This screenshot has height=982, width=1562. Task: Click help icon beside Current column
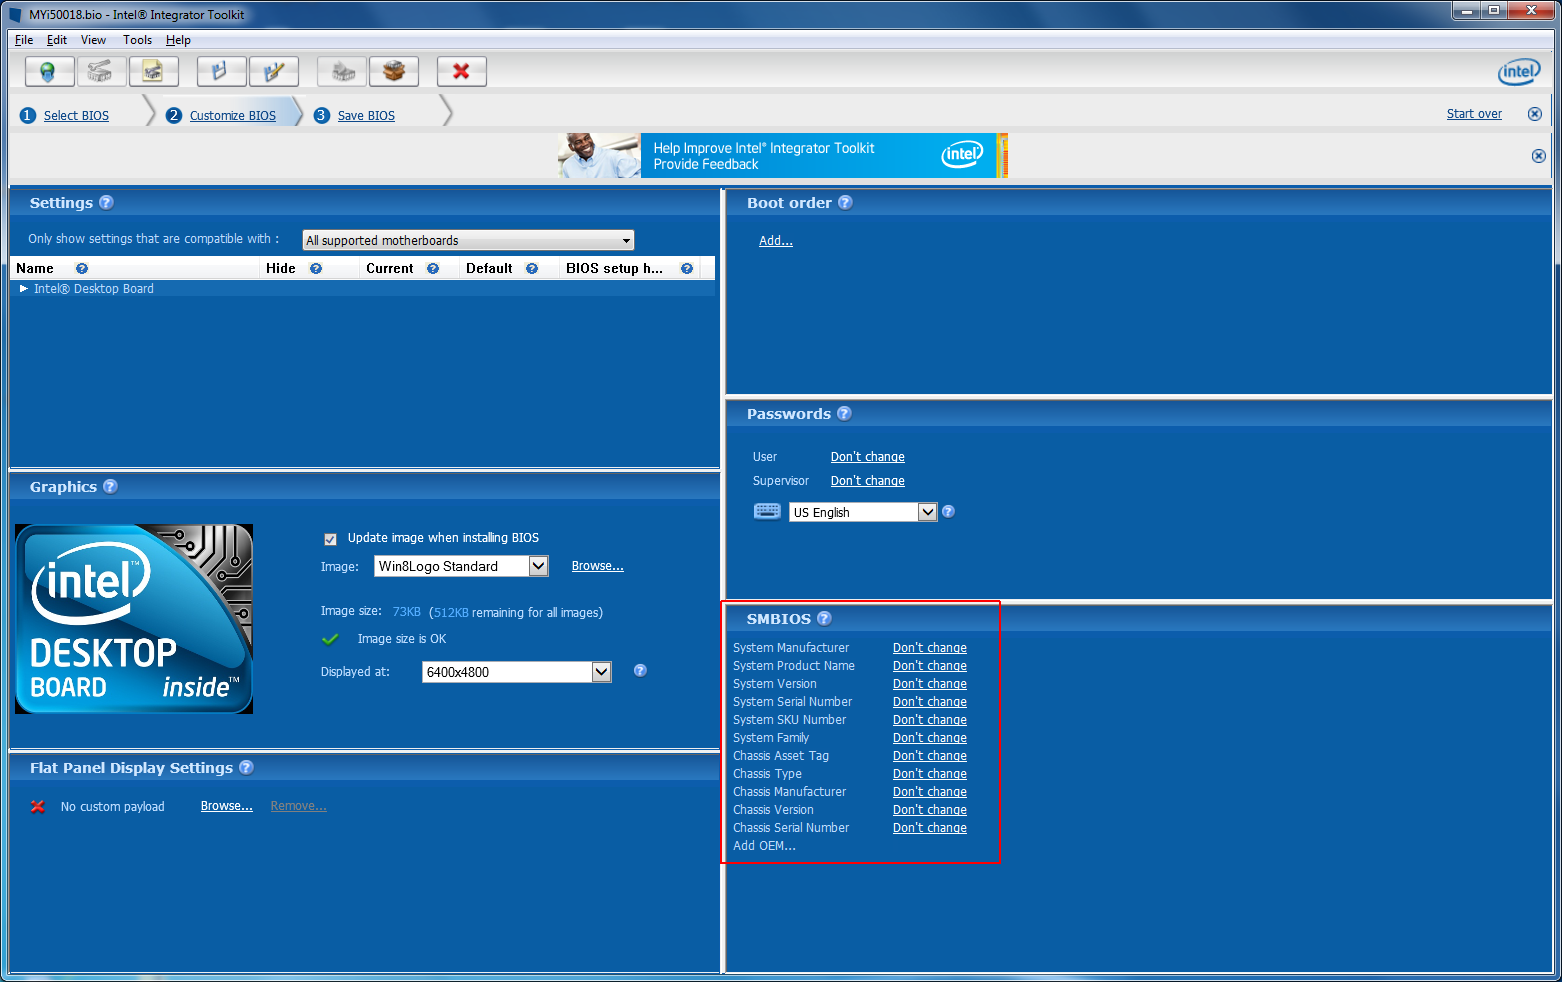tap(433, 268)
